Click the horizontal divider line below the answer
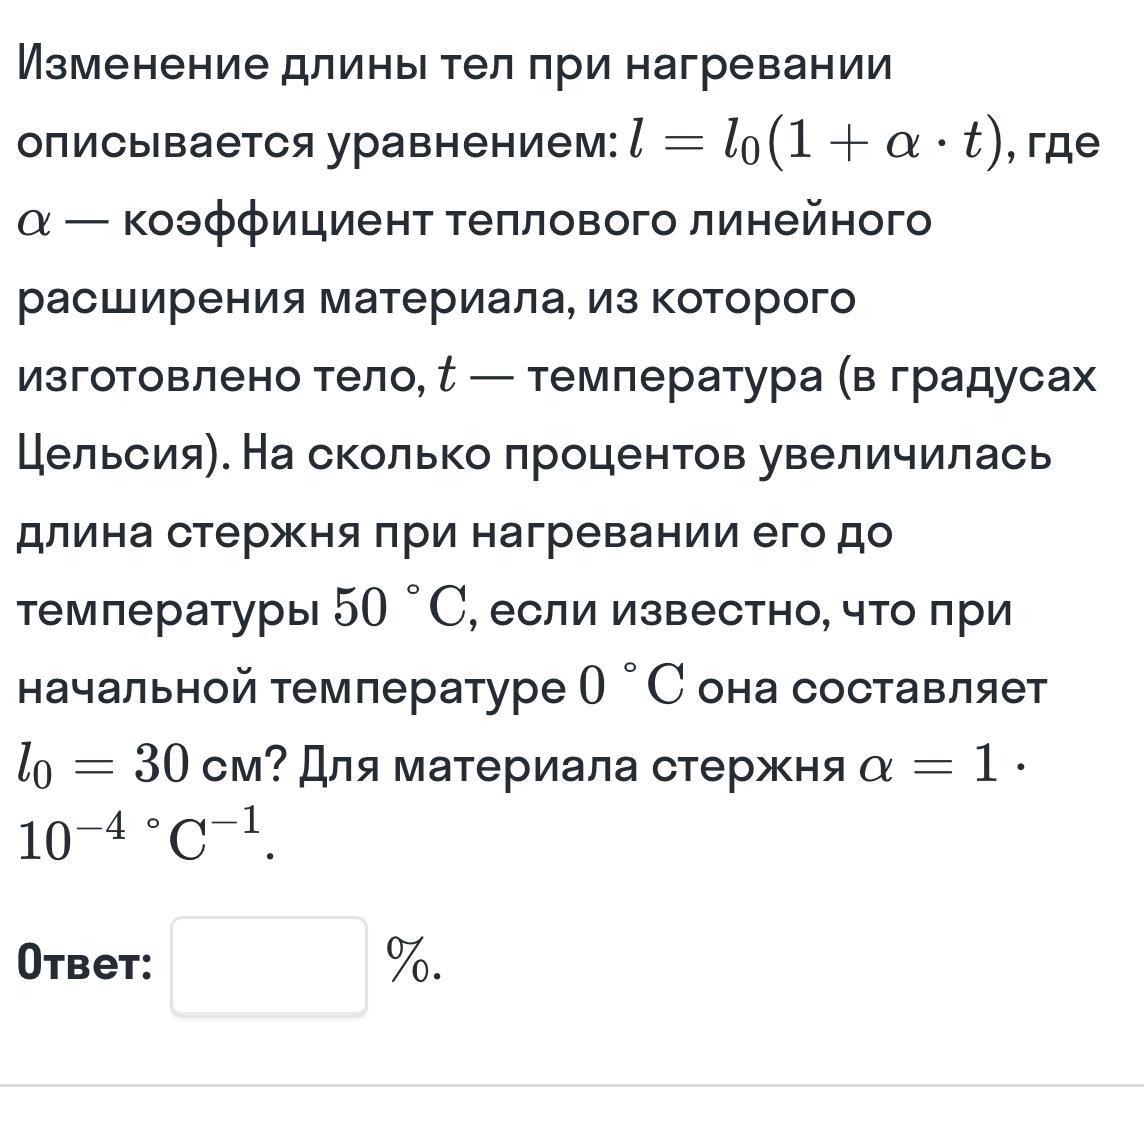 click(x=572, y=1085)
